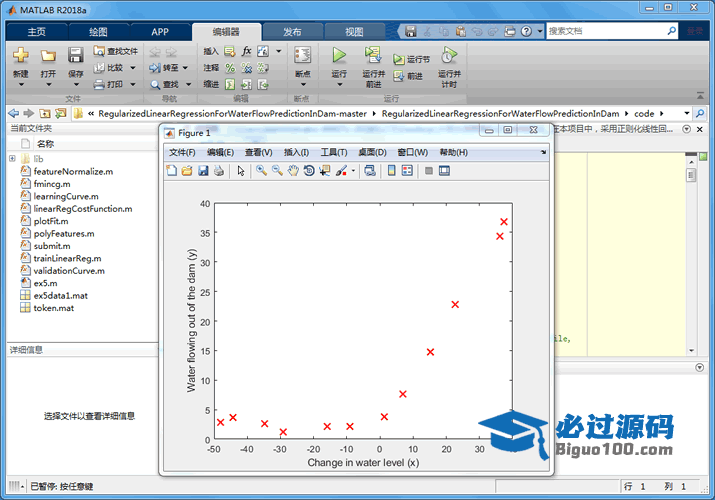The width and height of the screenshot is (715, 500).
Task: Click the Save icon in Figure toolbar
Action: point(203,171)
